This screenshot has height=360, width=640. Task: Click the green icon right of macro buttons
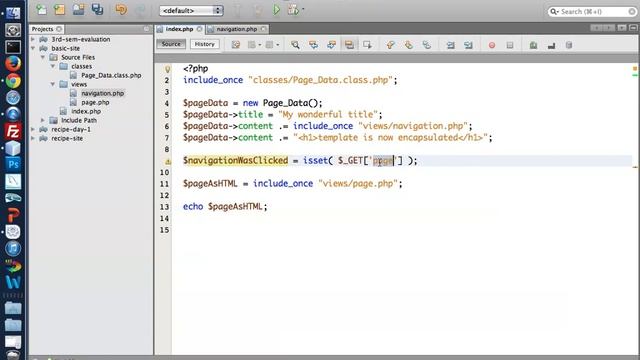click(533, 45)
